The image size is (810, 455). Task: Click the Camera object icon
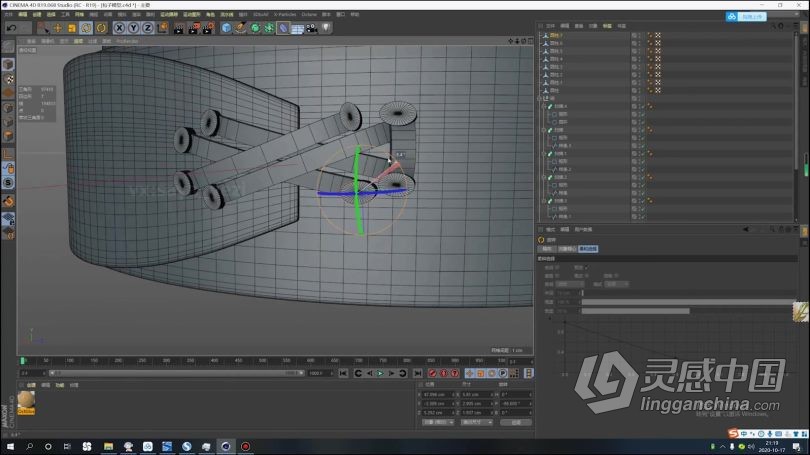click(311, 28)
